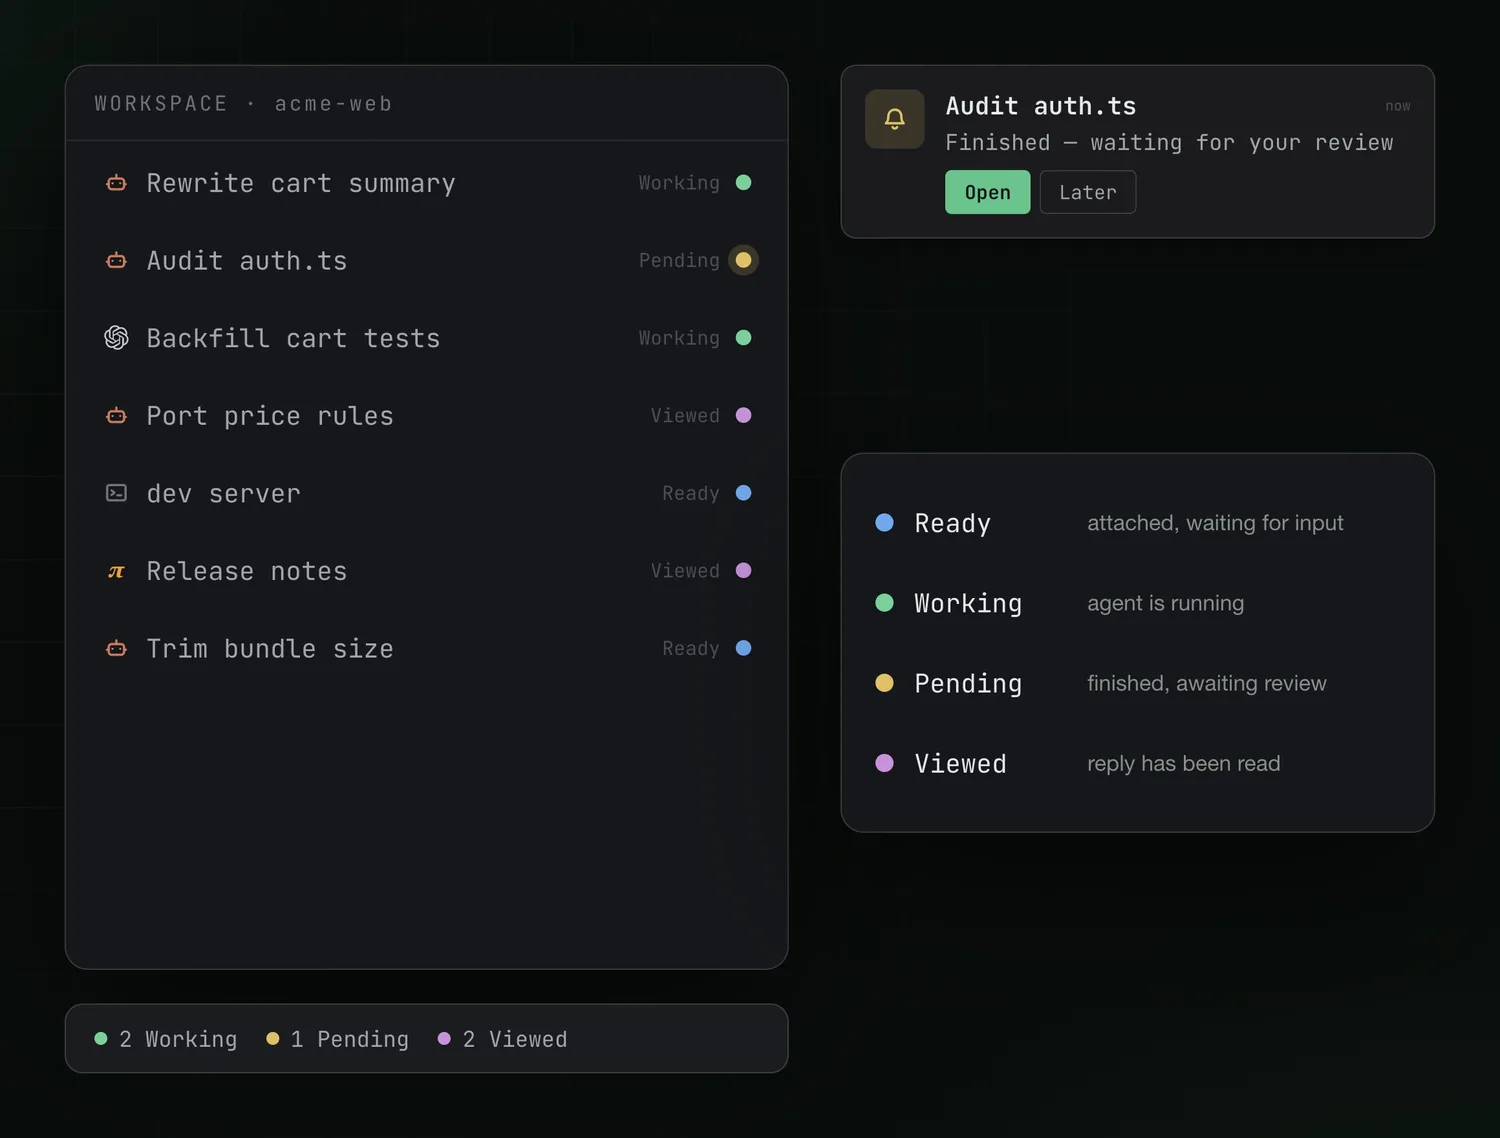Click the Audit auth.ts notification title
The height and width of the screenshot is (1138, 1500).
click(x=1041, y=106)
